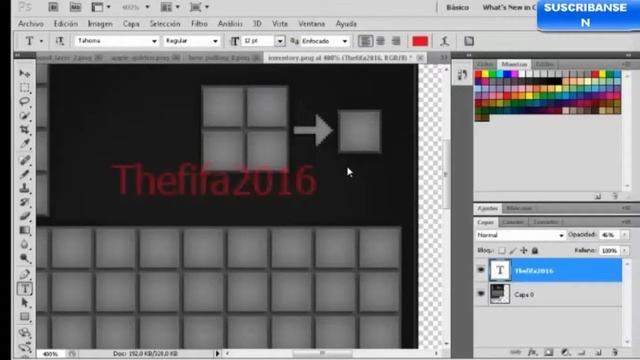Launch Mini Bridge from the application bar
The height and width of the screenshot is (360, 640).
coord(75,7)
